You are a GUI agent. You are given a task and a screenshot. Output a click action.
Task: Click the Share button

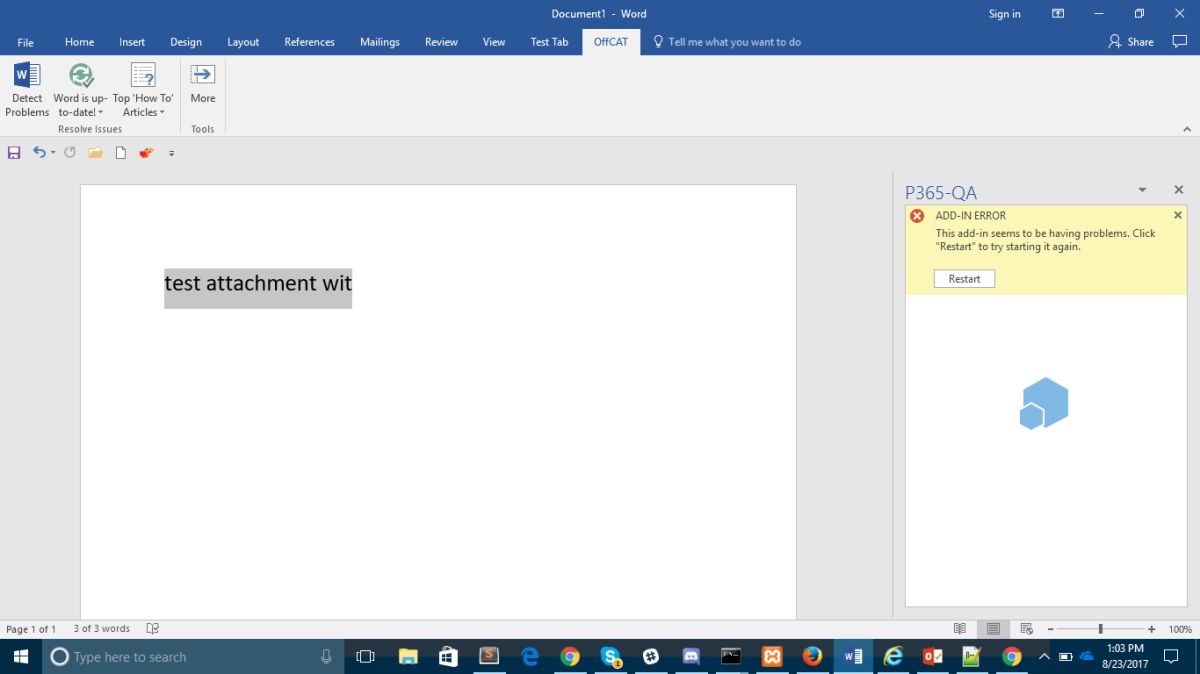[1131, 42]
